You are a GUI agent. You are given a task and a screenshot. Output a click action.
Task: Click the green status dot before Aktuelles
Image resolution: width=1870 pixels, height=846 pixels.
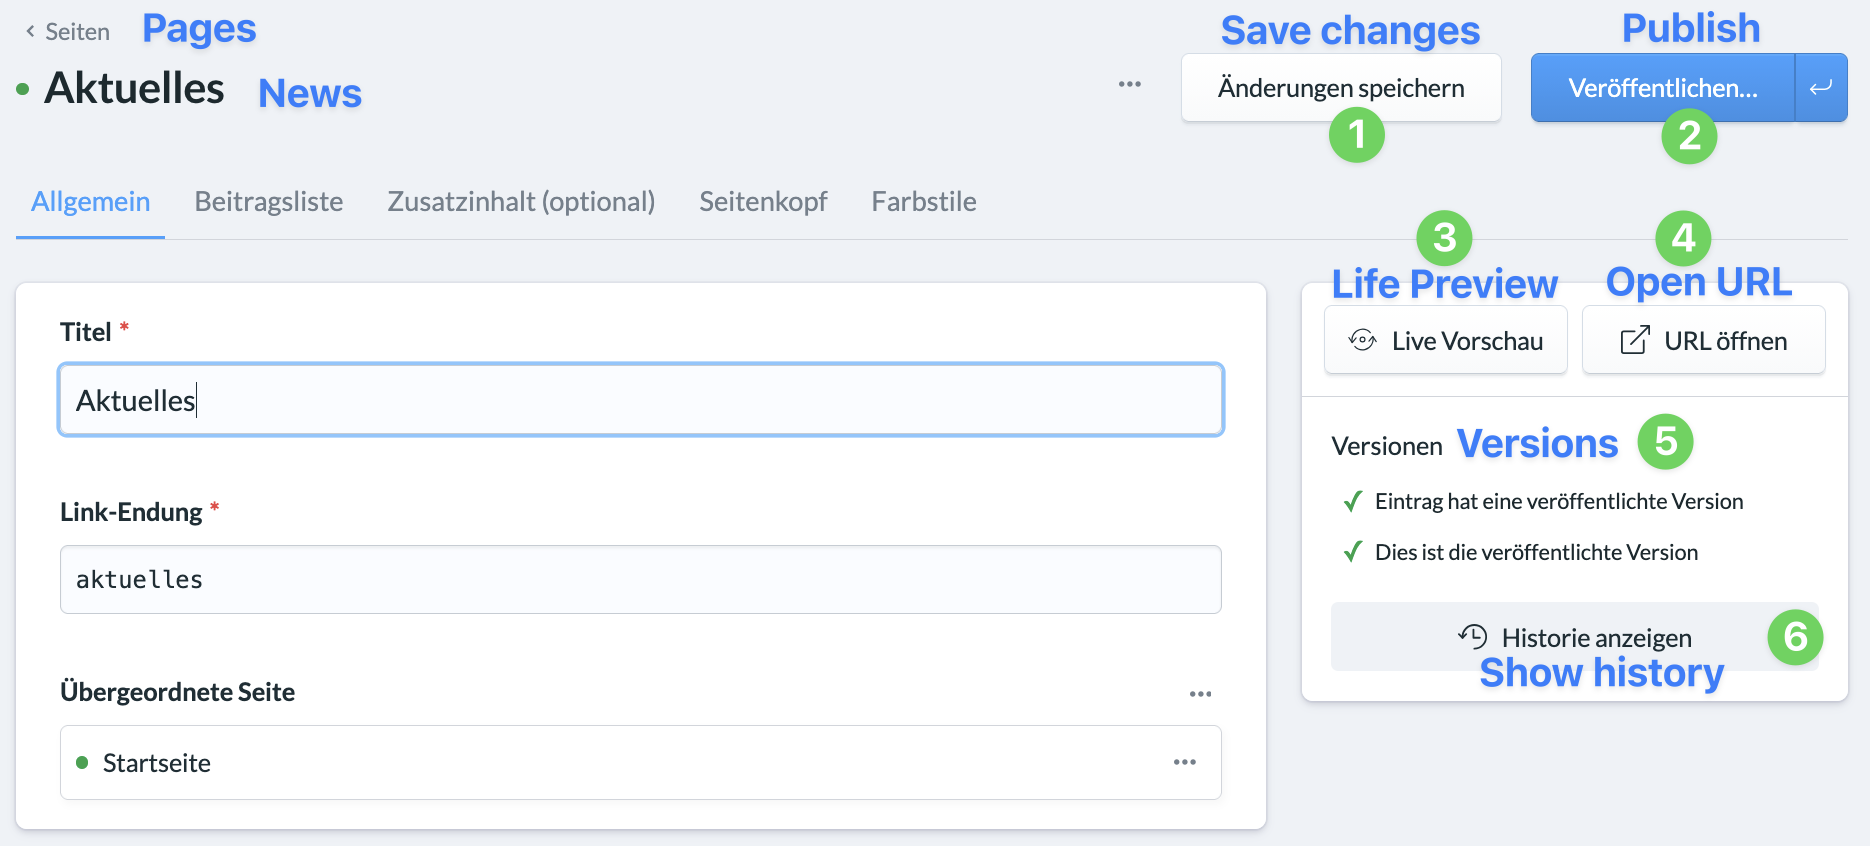coord(23,89)
